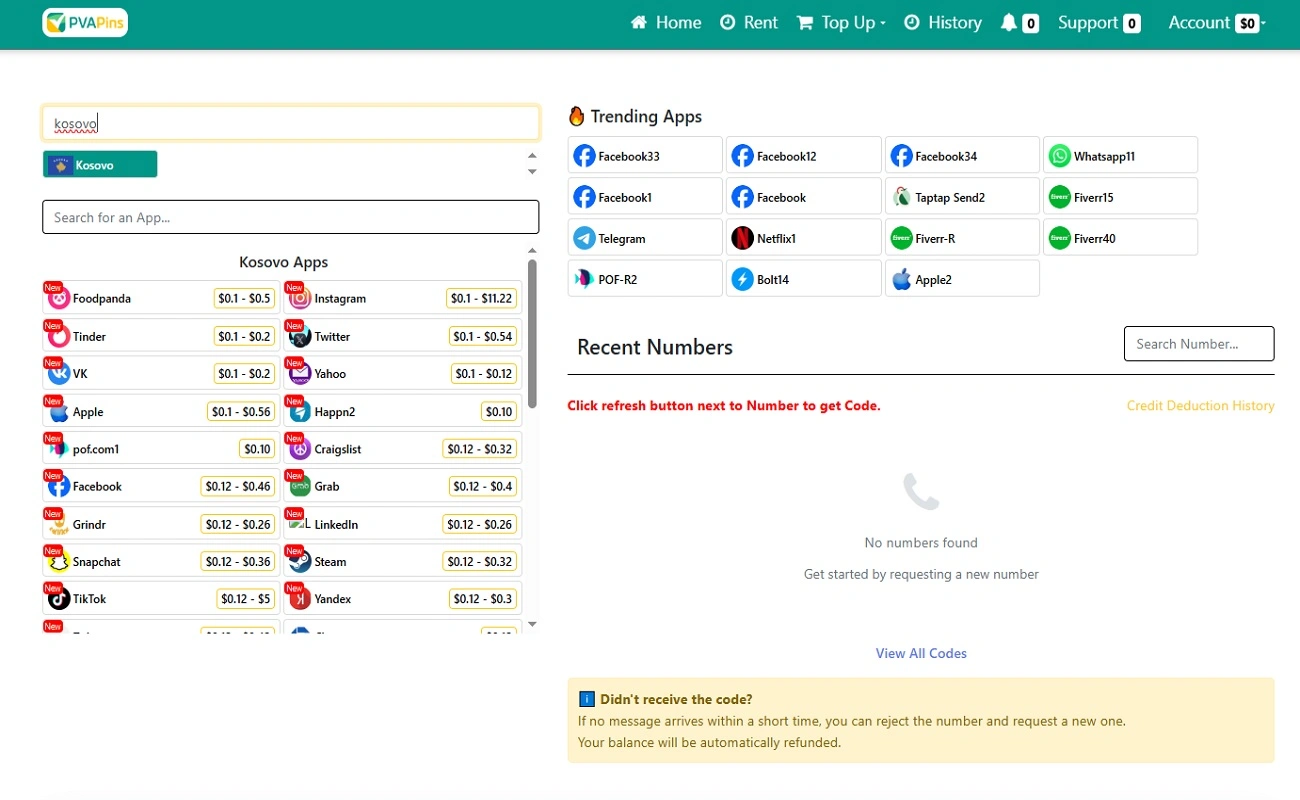
Task: Choose the Facebook1 trending app
Action: point(645,197)
